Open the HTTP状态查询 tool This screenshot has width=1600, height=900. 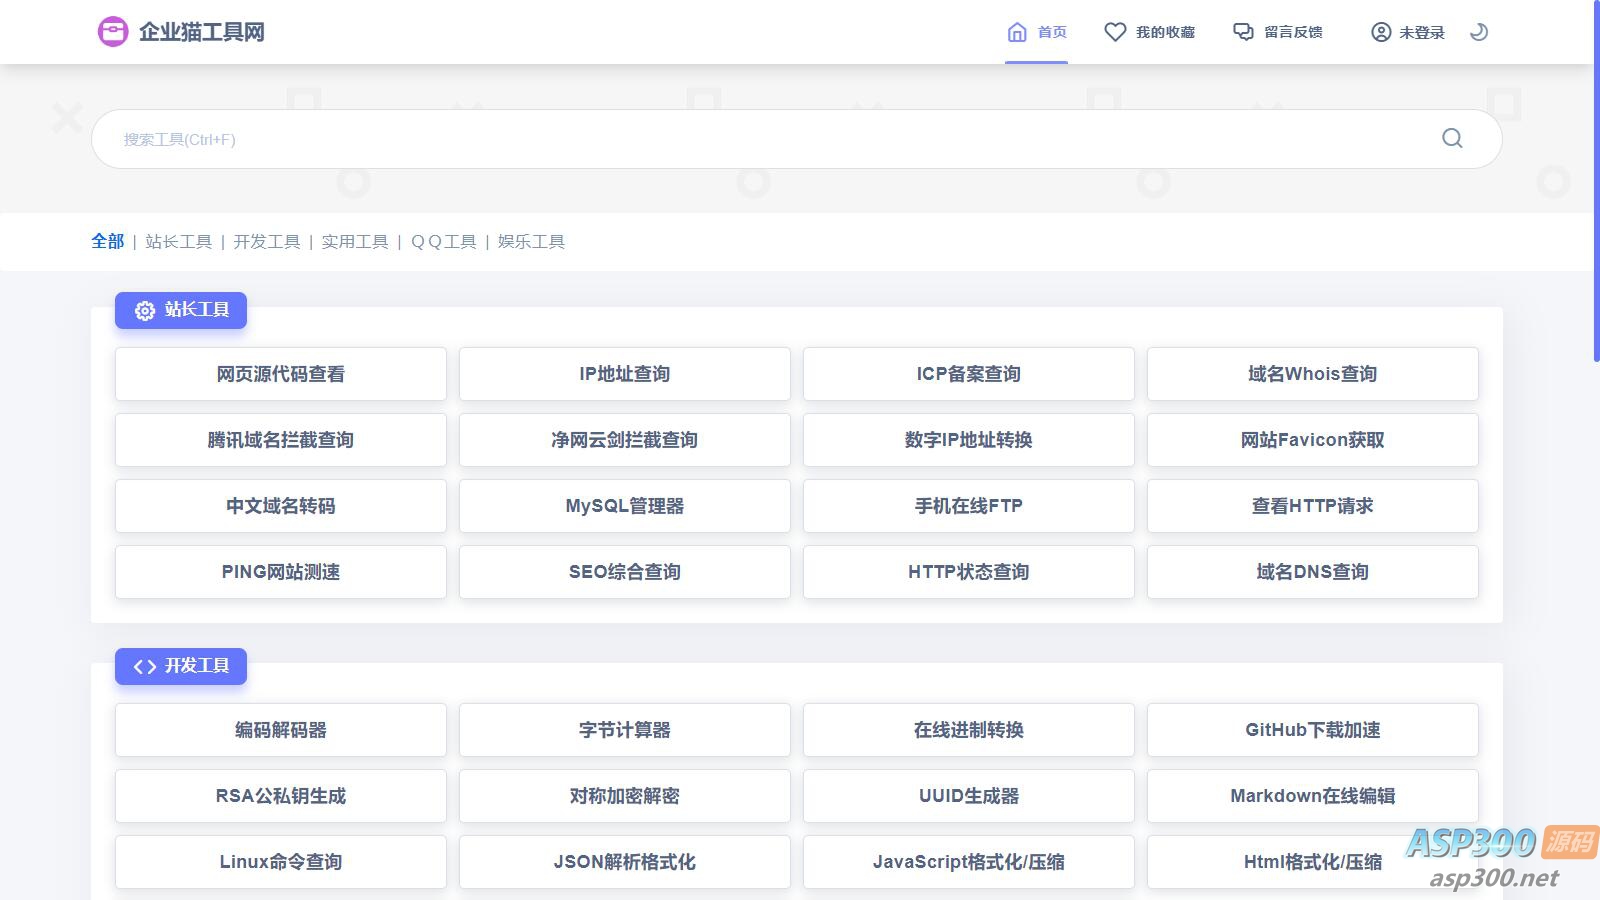point(969,572)
